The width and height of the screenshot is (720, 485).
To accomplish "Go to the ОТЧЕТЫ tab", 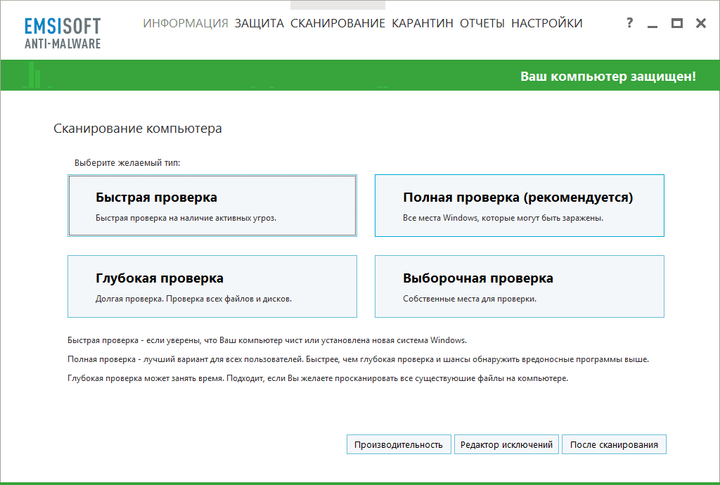I will (x=482, y=23).
